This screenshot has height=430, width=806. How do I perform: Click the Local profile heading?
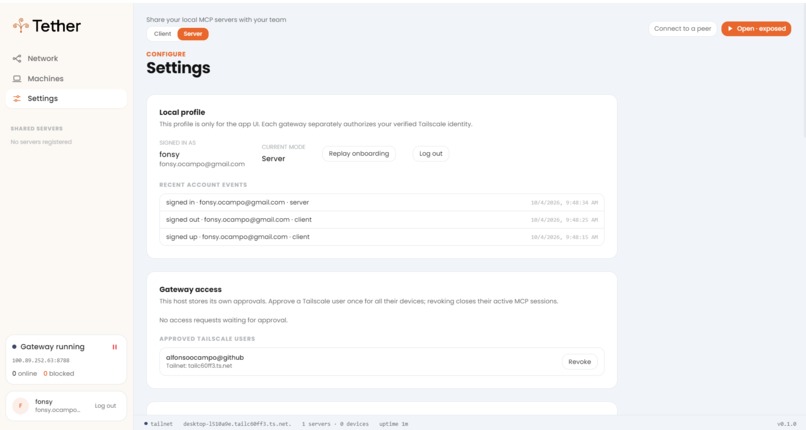[182, 112]
